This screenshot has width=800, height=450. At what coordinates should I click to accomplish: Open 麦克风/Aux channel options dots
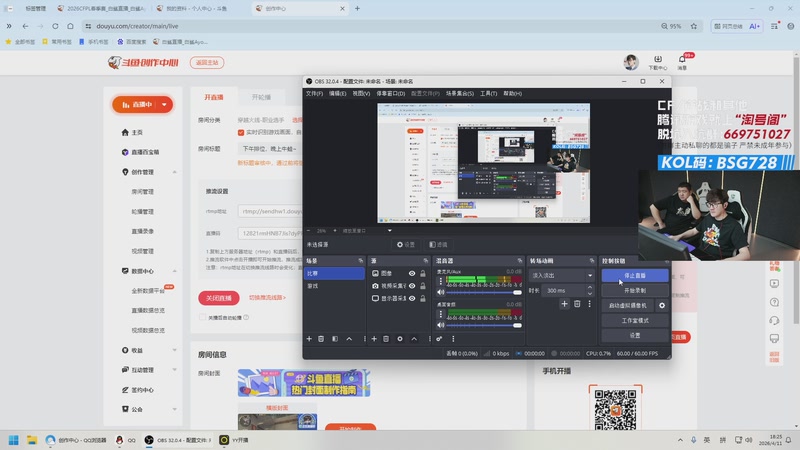tap(441, 282)
